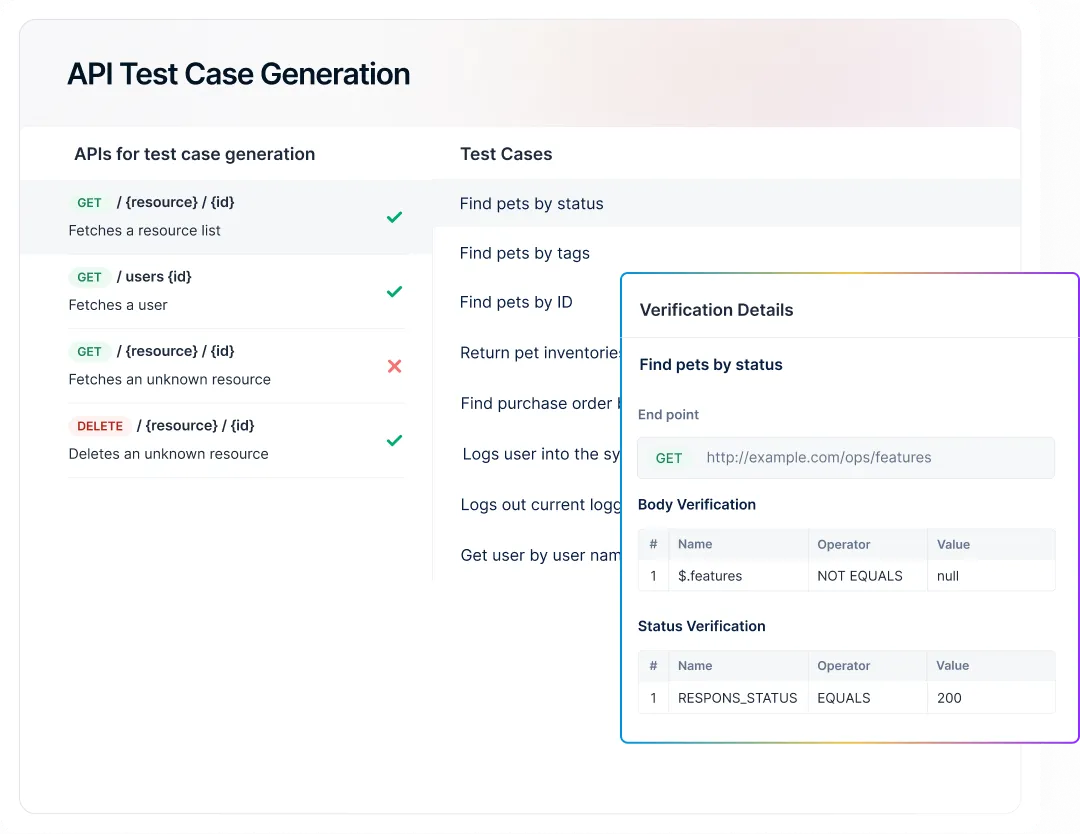Screen dimensions: 1080x834
Task: Switch to the 'Test Cases' column header
Action: (x=505, y=154)
